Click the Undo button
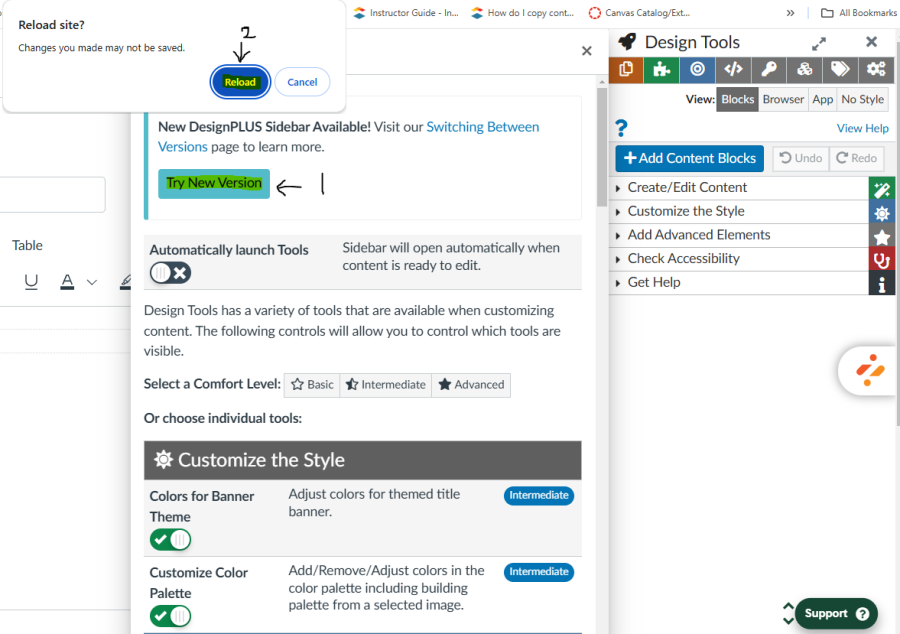The width and height of the screenshot is (900, 634). [801, 158]
